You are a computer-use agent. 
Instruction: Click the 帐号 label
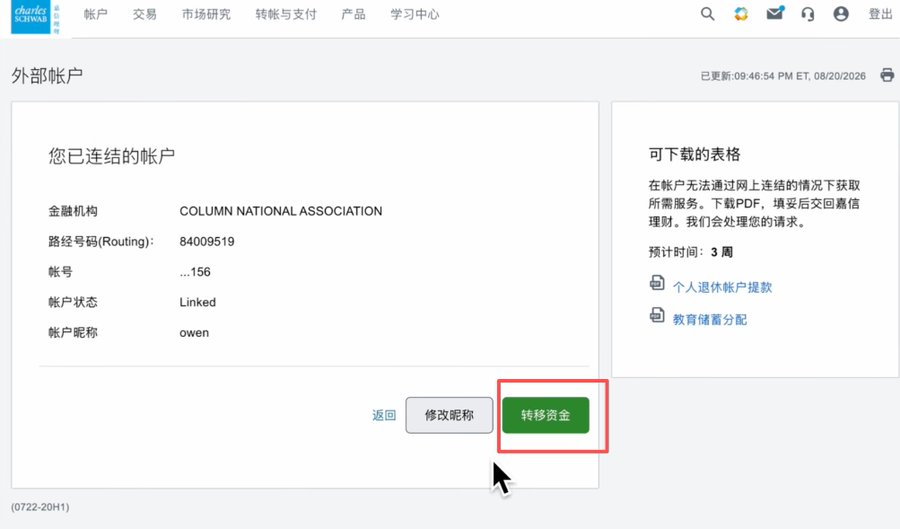[60, 272]
